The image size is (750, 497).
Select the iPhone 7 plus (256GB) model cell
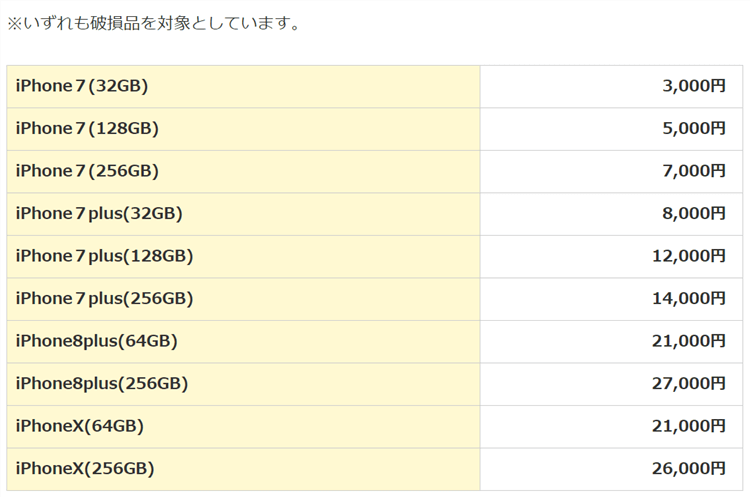104,298
